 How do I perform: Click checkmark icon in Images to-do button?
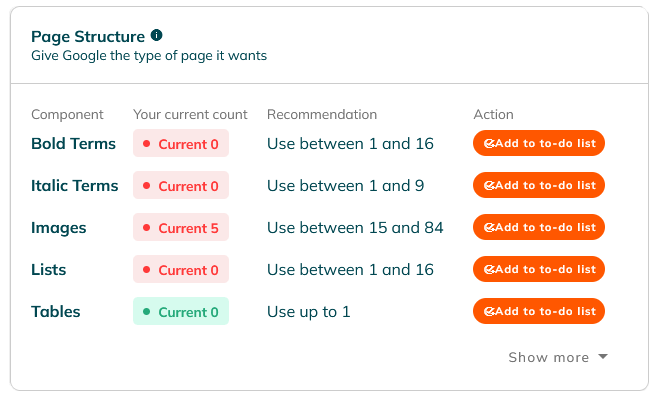(x=489, y=227)
